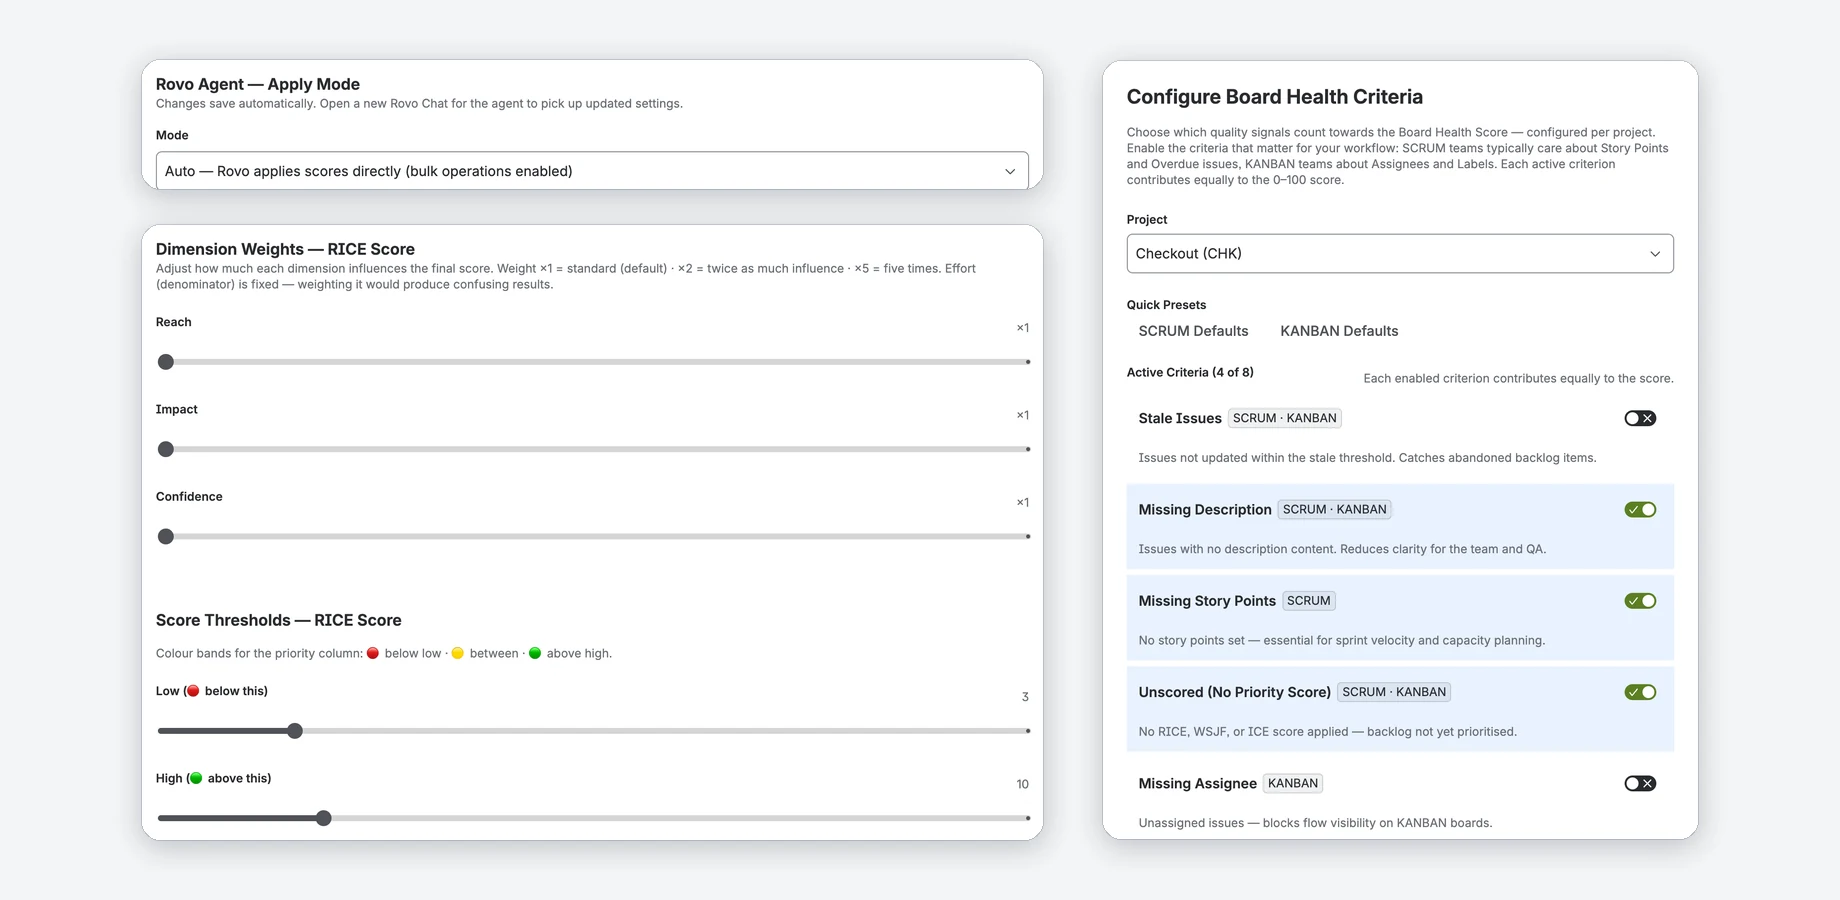Click the Low threshold slider handle
This screenshot has width=1840, height=900.
click(x=295, y=731)
